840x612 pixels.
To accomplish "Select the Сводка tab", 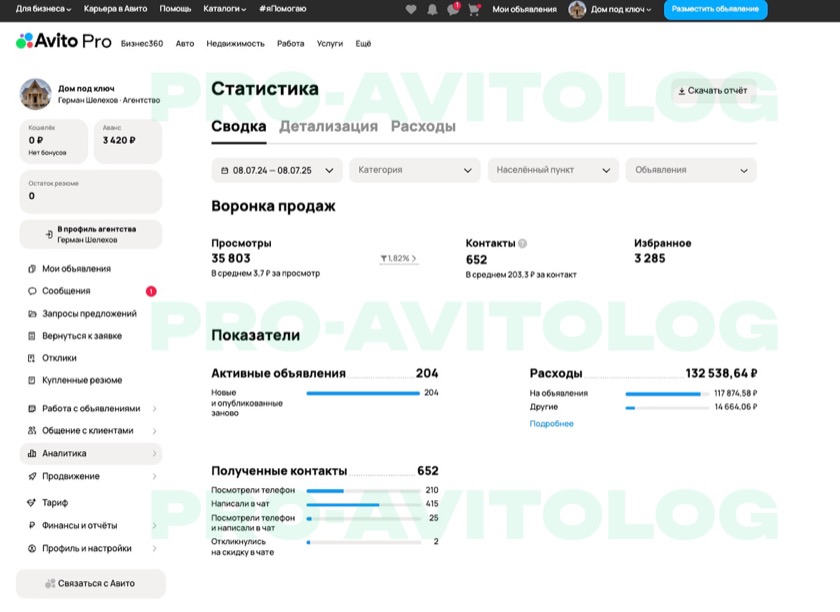I will [x=238, y=126].
